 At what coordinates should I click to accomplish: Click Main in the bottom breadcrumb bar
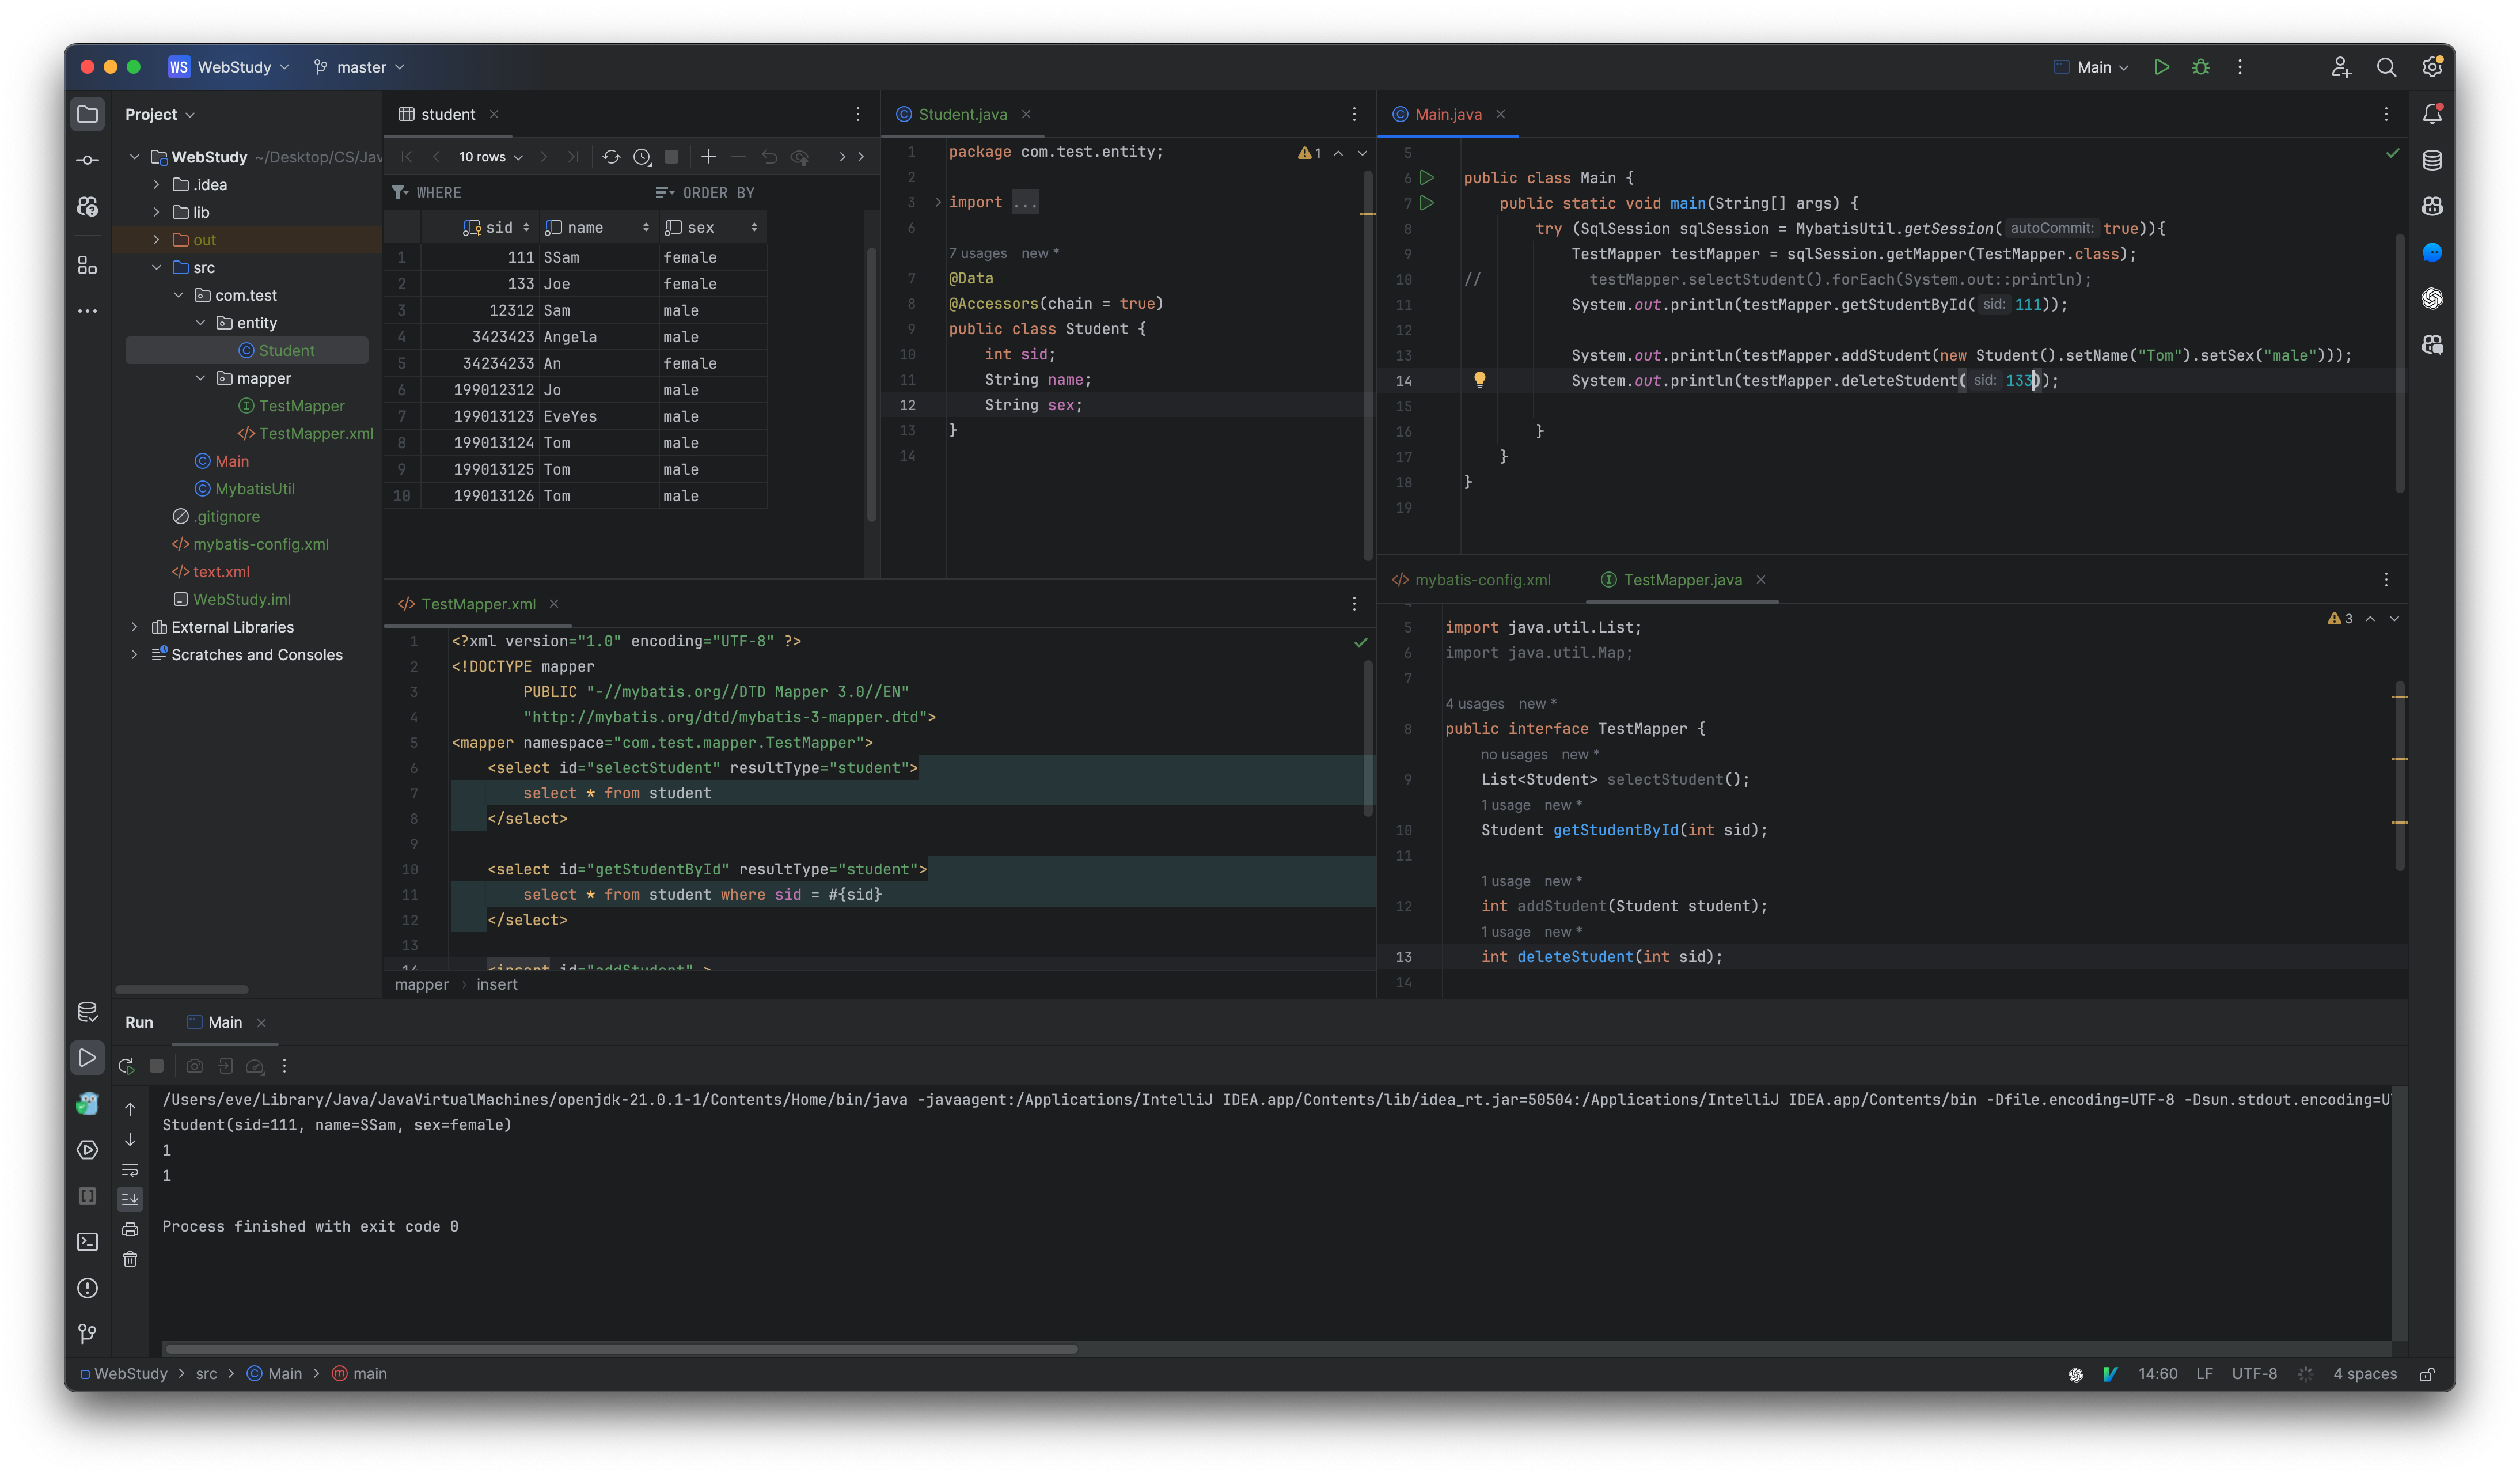(x=283, y=1373)
